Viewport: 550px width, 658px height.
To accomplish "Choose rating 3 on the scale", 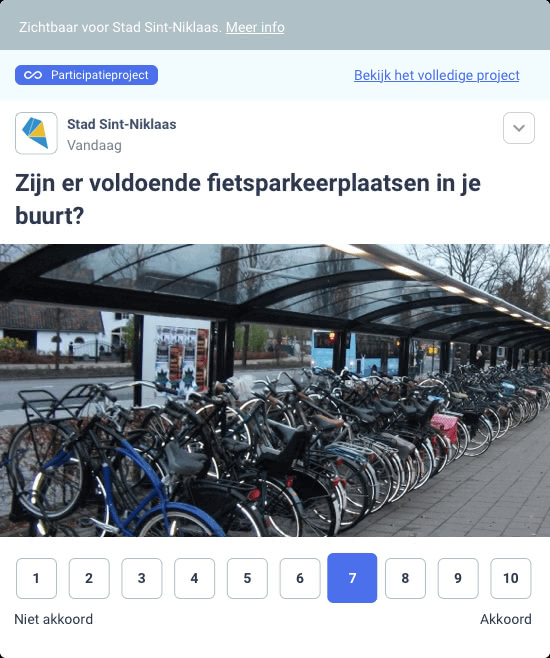I will (x=142, y=578).
